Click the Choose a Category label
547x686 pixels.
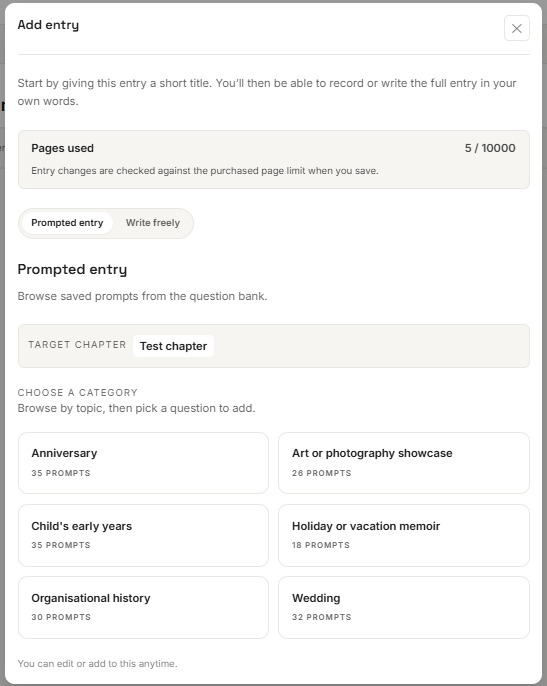tap(77, 392)
